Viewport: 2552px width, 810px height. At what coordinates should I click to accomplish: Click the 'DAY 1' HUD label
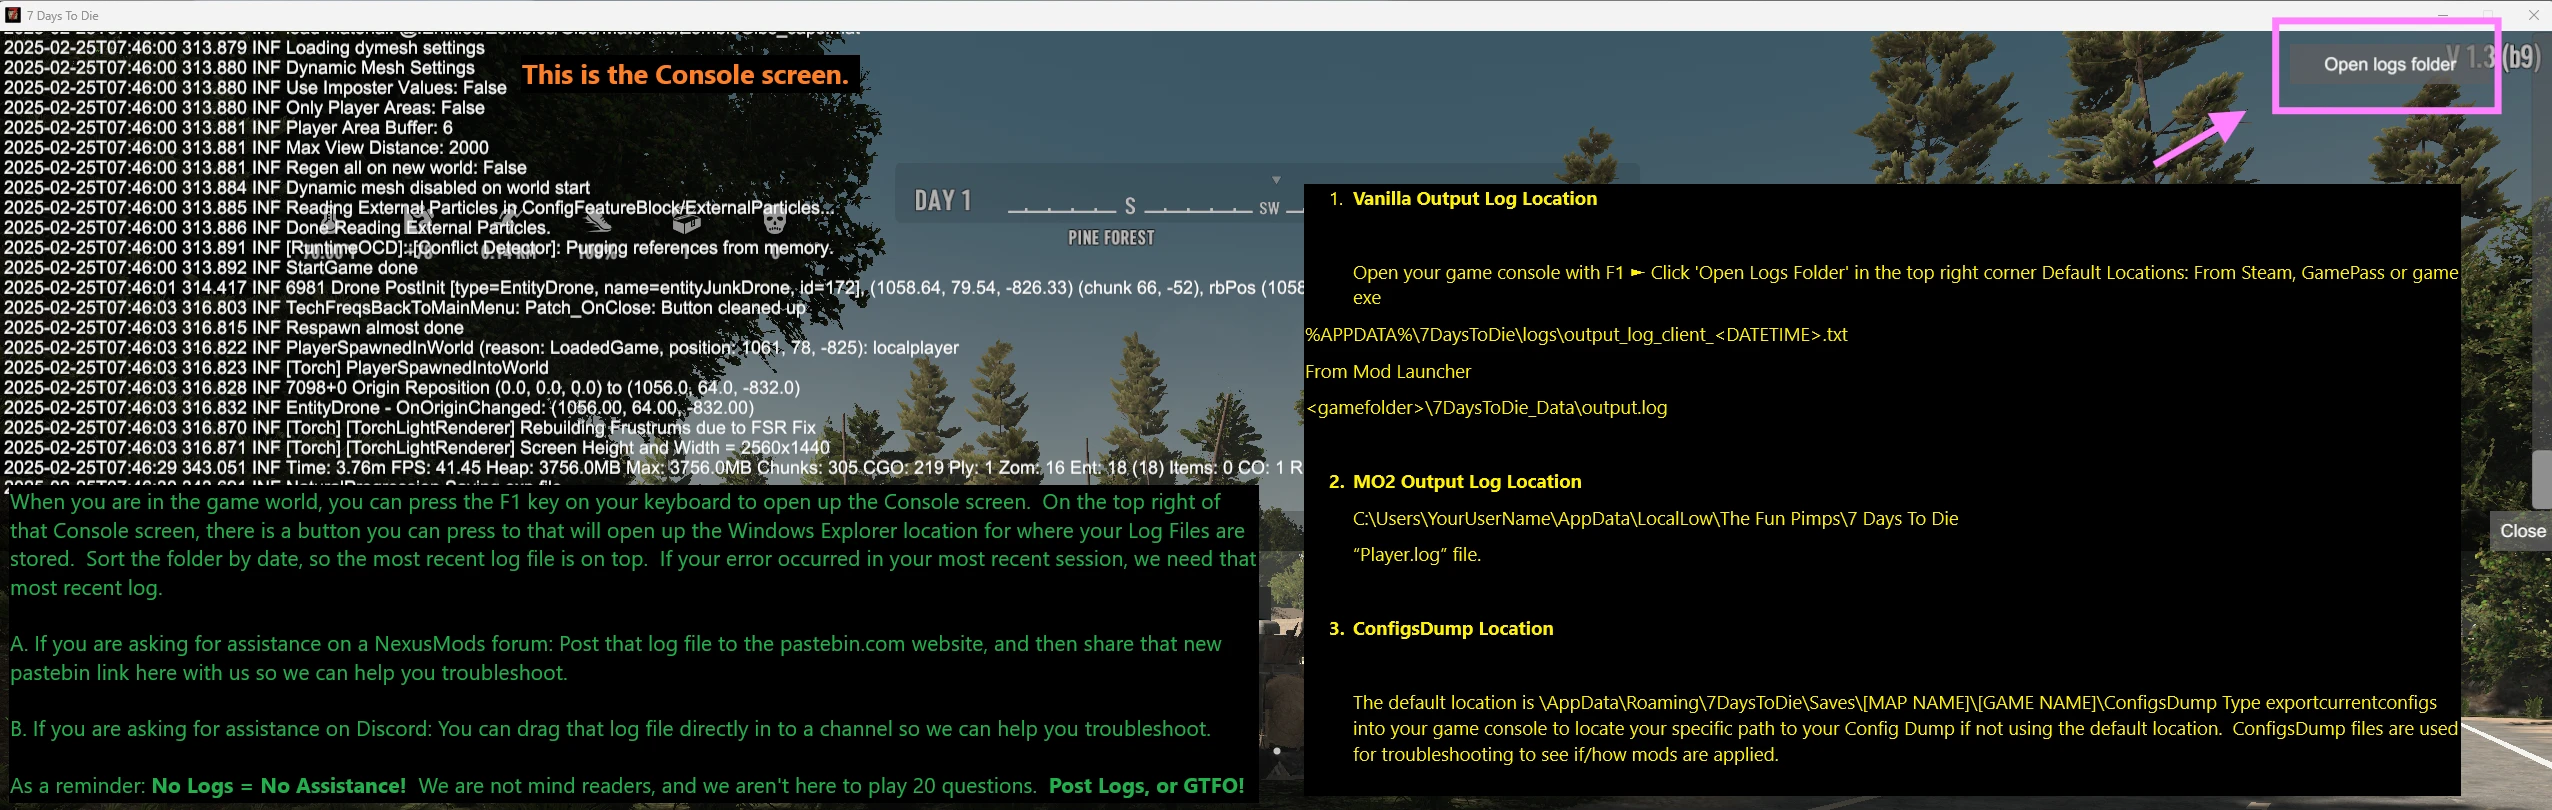point(943,201)
